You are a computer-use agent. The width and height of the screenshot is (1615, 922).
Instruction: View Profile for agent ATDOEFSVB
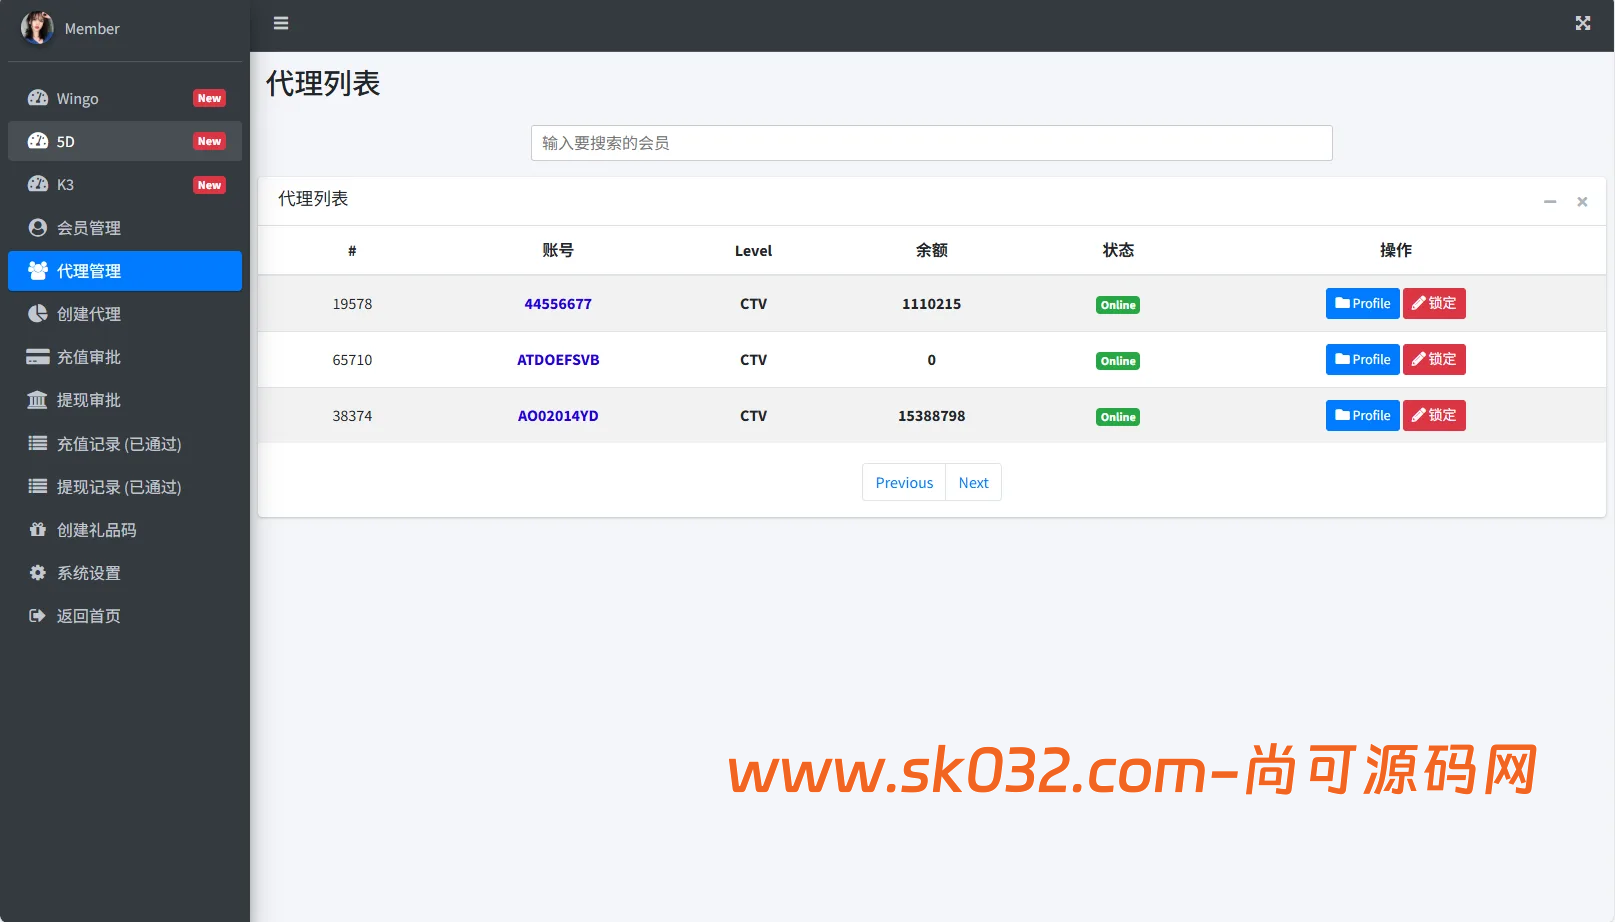(x=1362, y=359)
